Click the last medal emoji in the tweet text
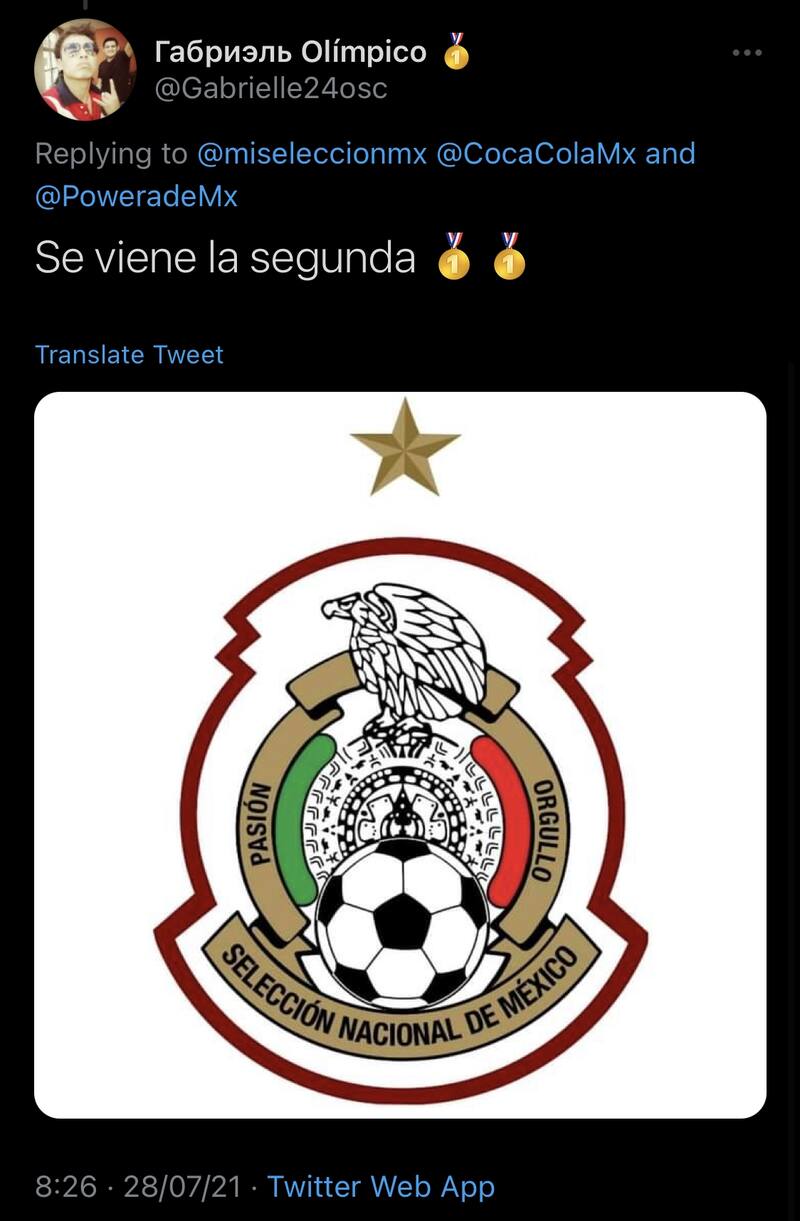 point(510,259)
